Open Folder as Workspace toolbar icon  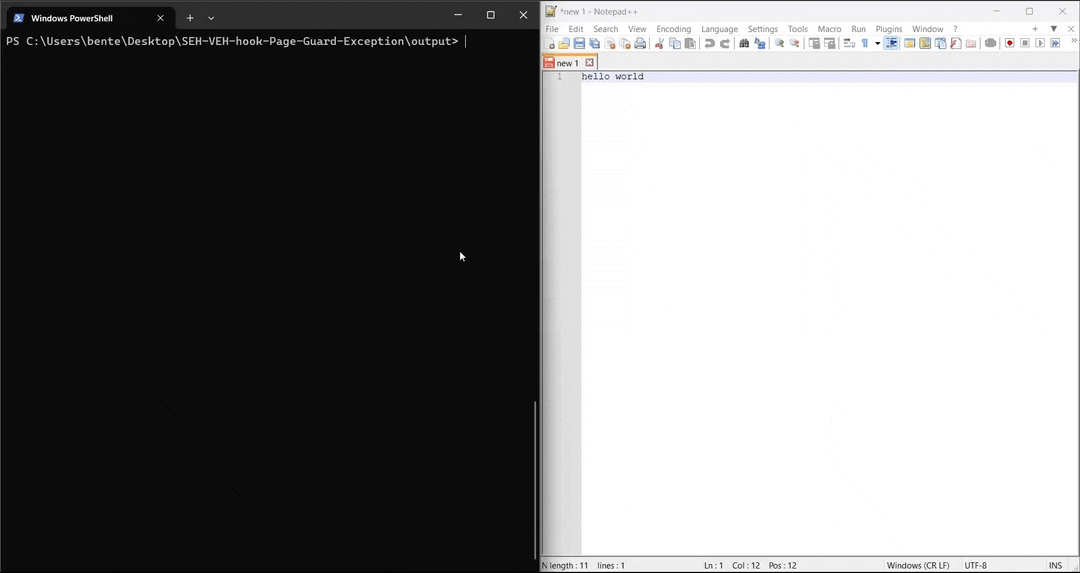point(970,43)
